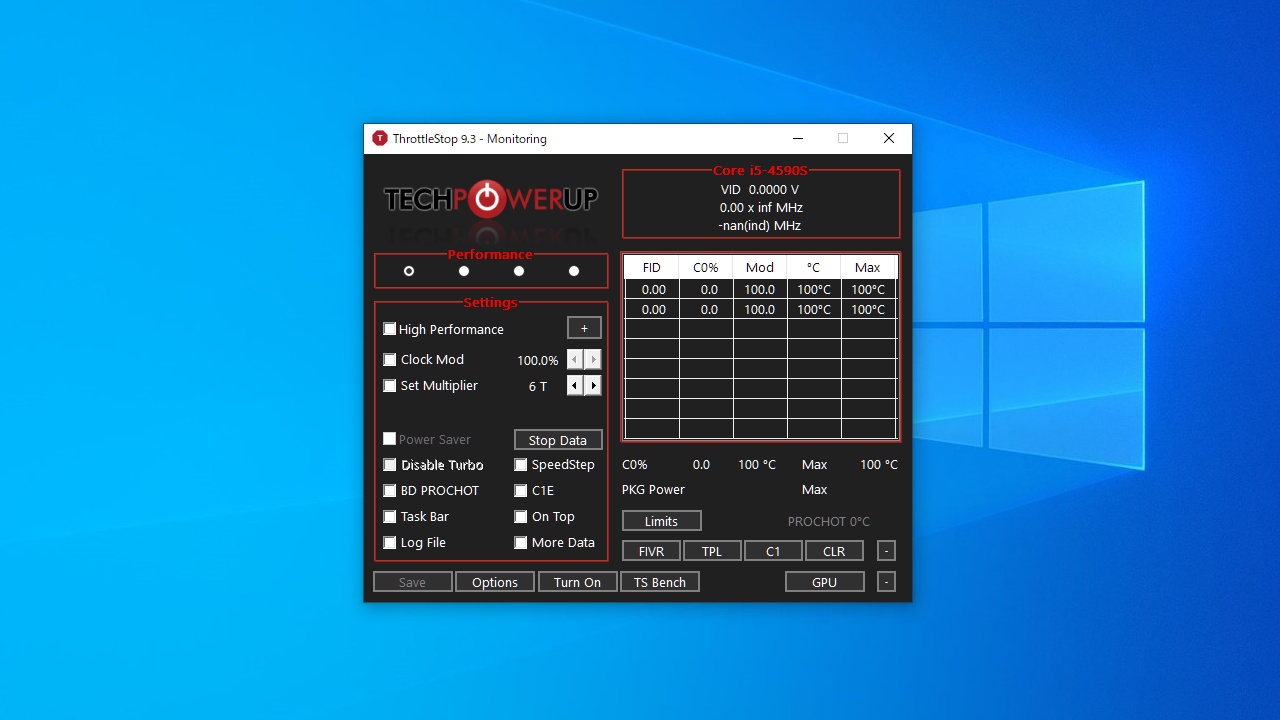The width and height of the screenshot is (1280, 720).
Task: Enable the Log File checkbox
Action: (x=390, y=543)
